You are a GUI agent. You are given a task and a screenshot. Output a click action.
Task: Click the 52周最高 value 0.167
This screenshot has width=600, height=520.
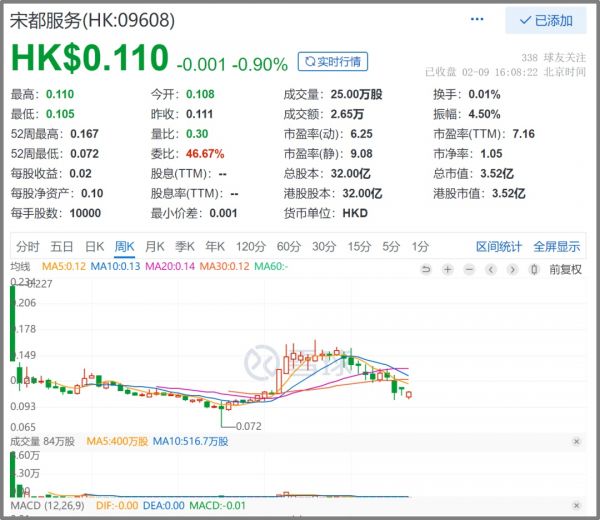point(84,134)
